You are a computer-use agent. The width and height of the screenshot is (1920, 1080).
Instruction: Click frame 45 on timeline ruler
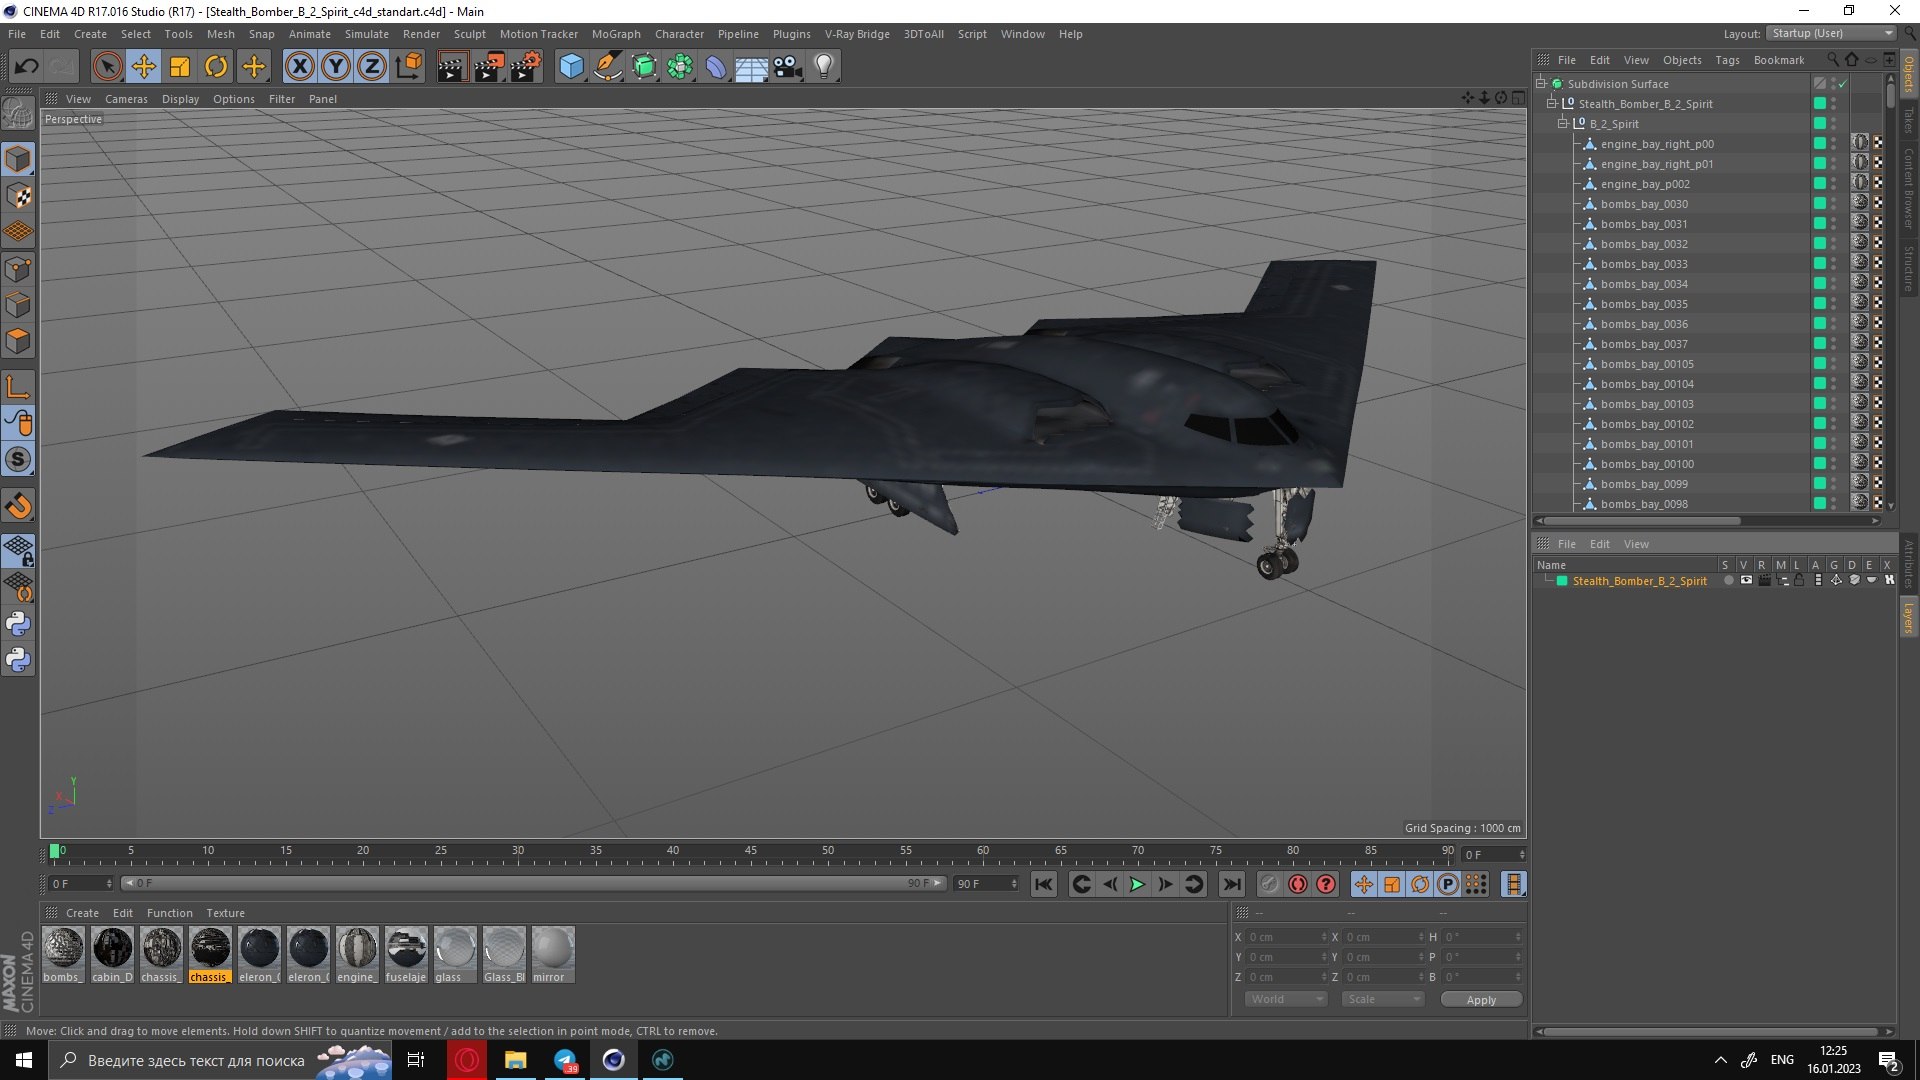pos(751,852)
